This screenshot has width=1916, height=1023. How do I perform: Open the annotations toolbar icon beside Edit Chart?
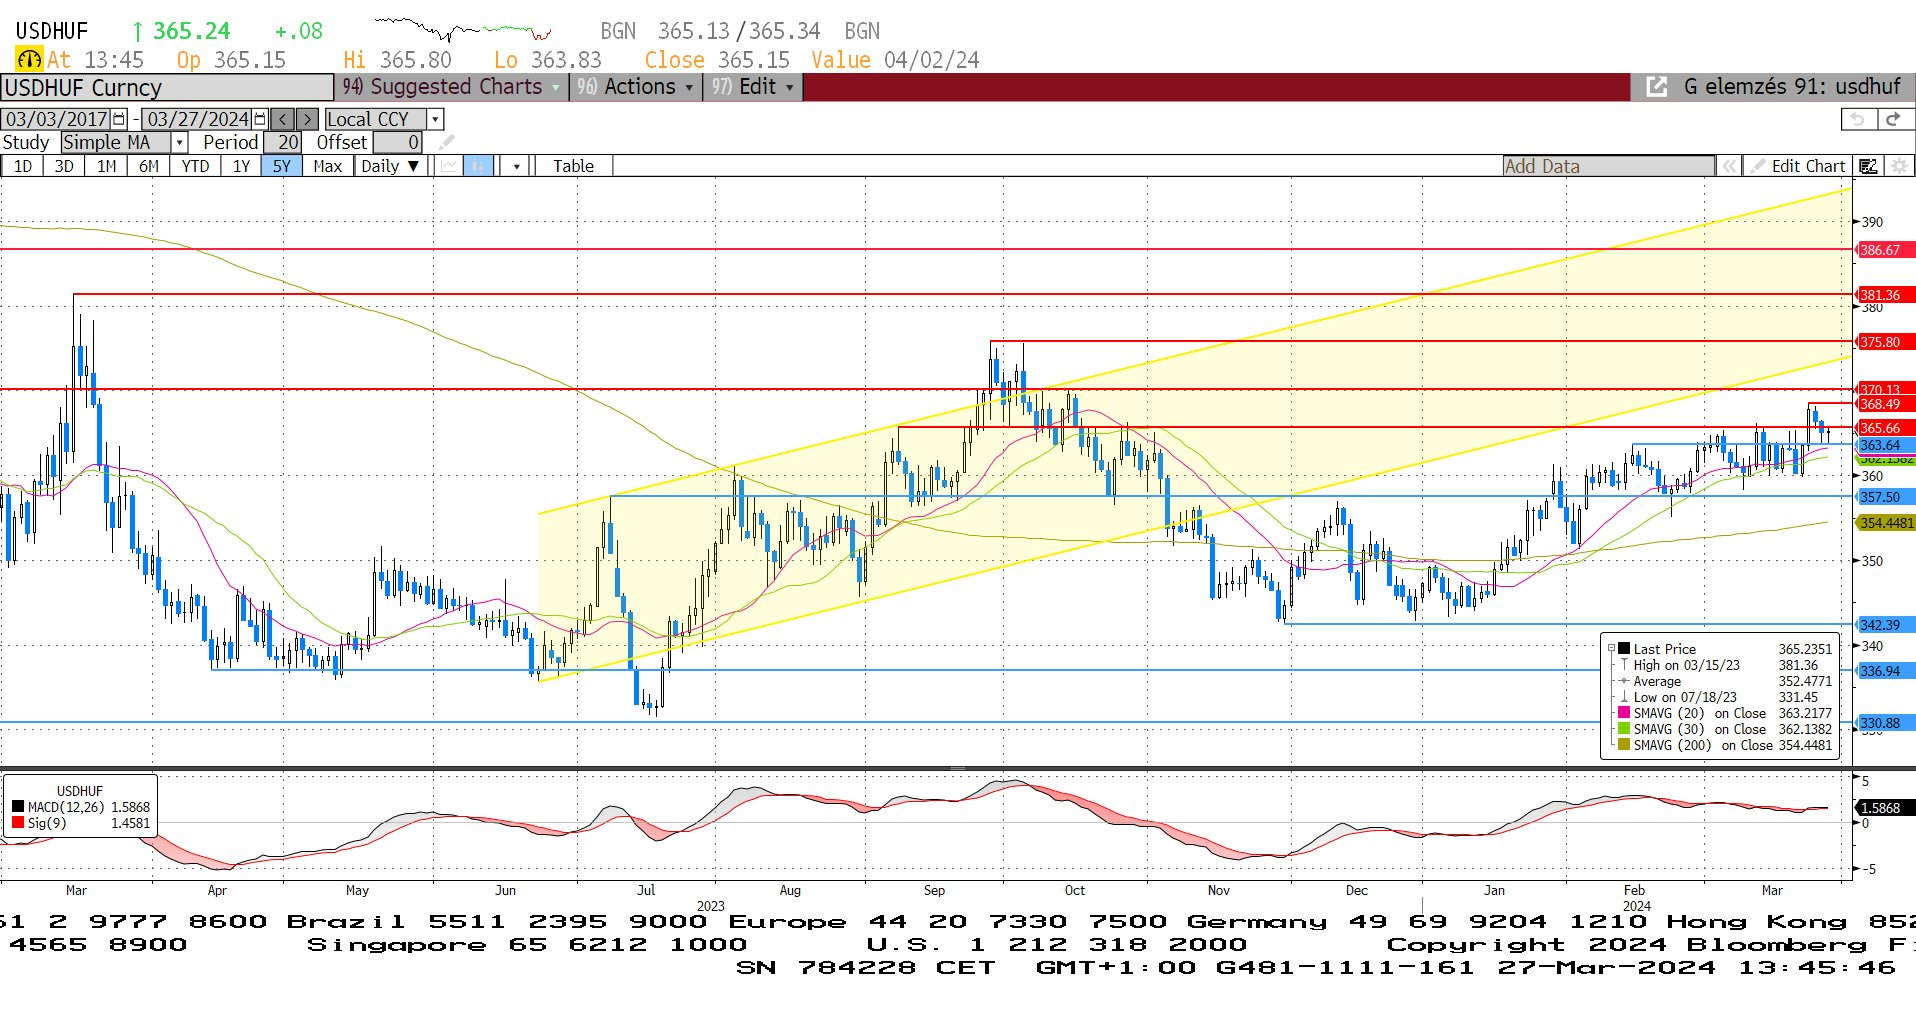point(1868,166)
